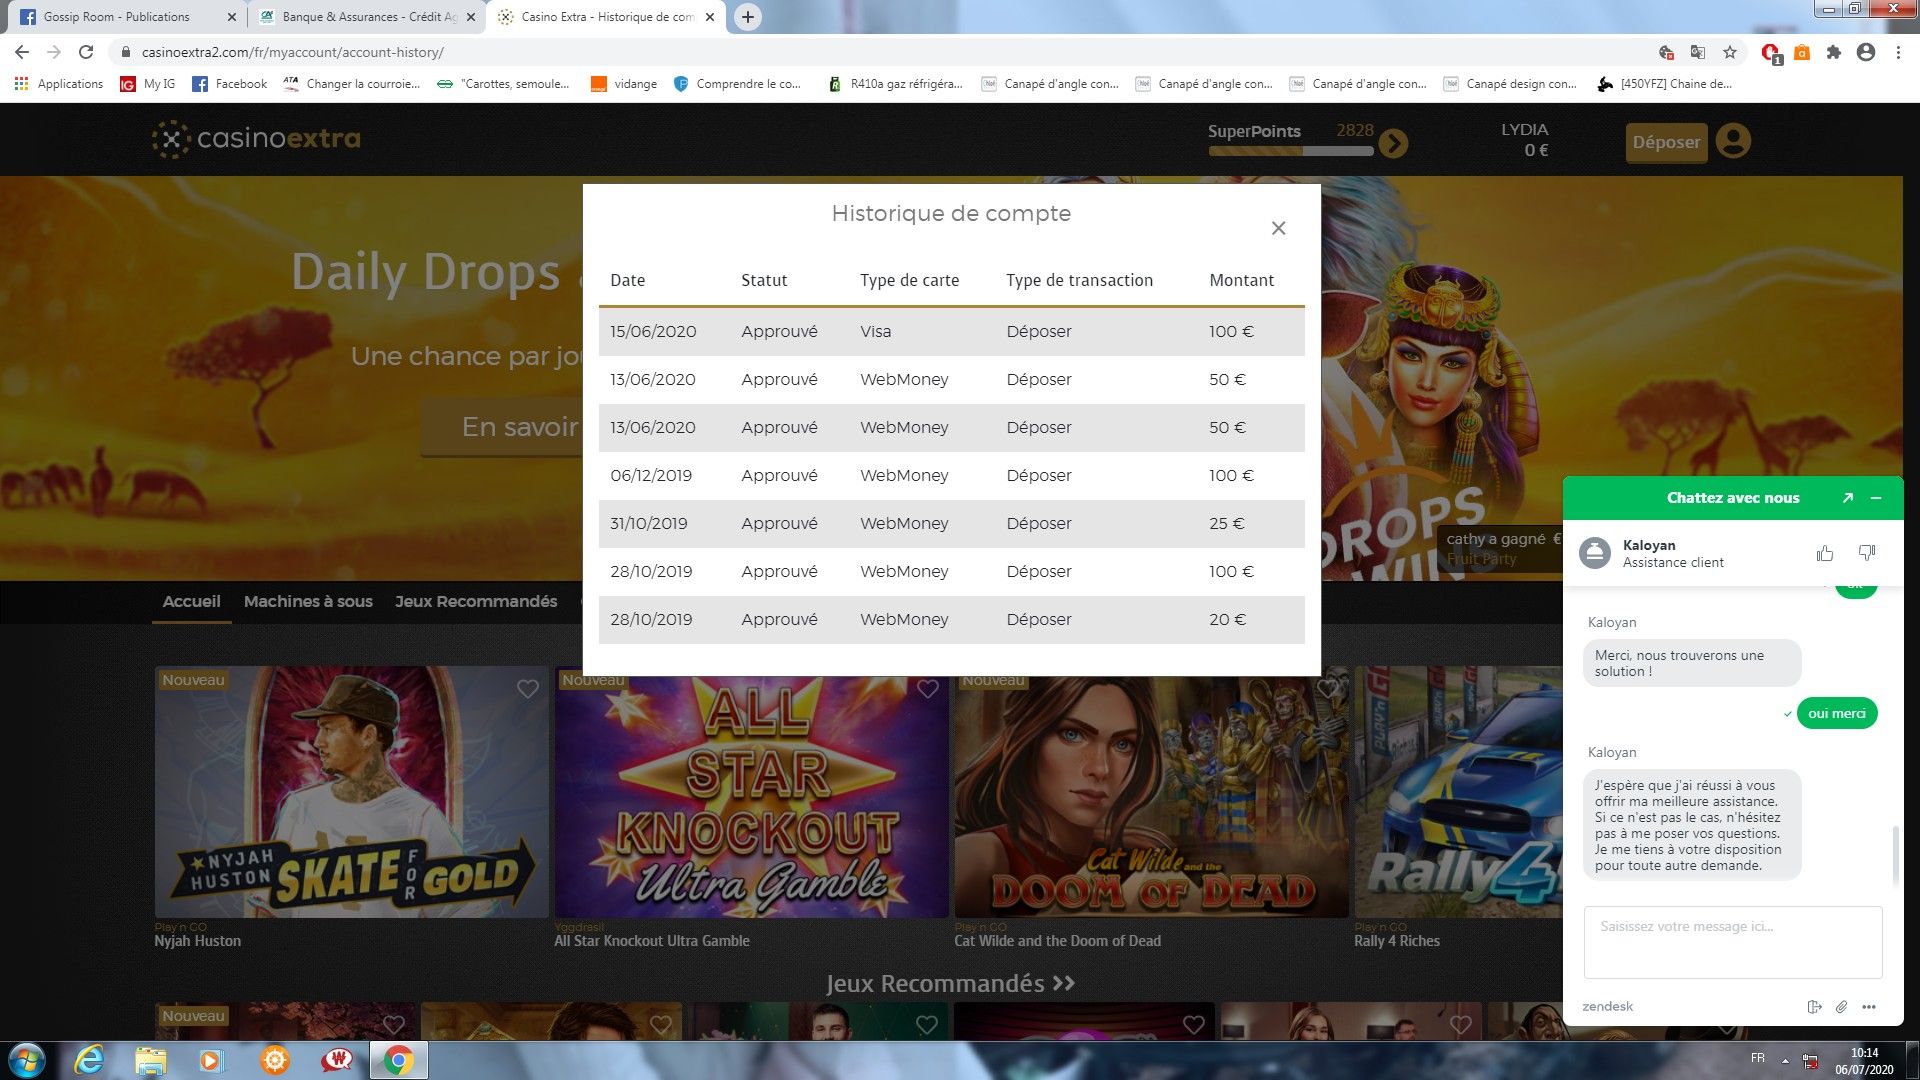Click the chat message input field
1920x1080 pixels.
click(1733, 942)
